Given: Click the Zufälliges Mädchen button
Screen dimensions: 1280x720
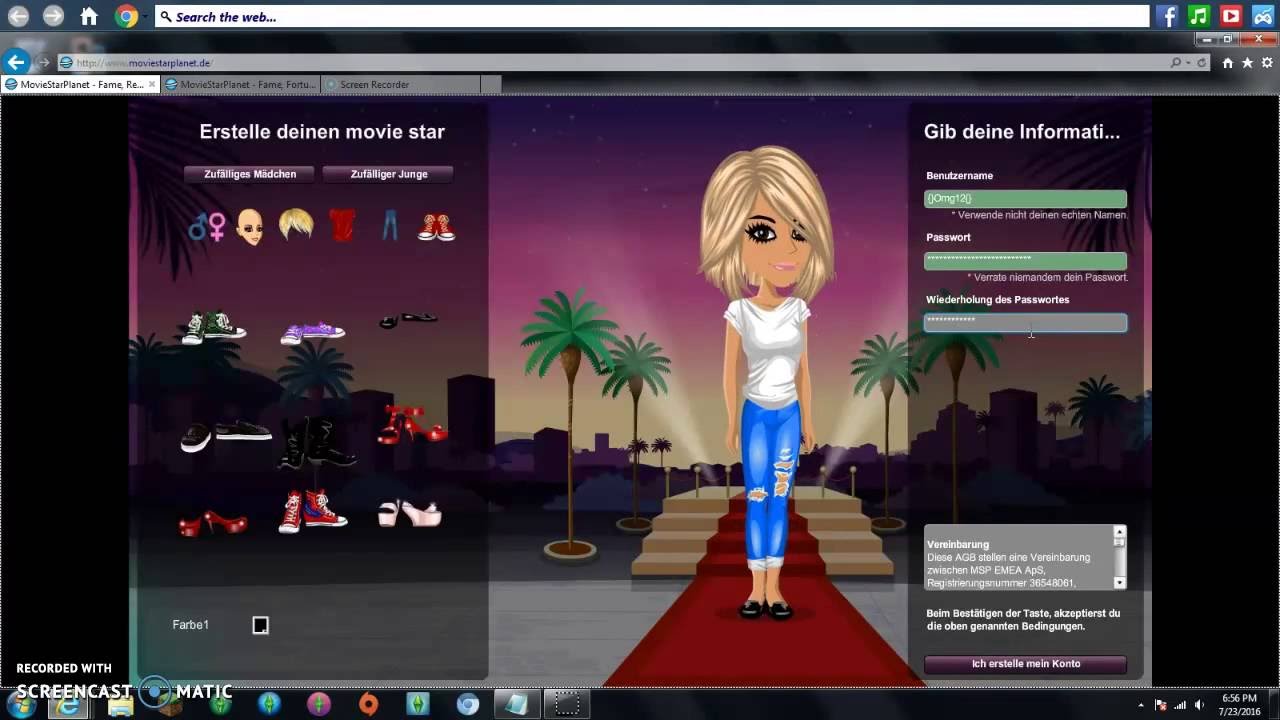Looking at the screenshot, I should [250, 174].
